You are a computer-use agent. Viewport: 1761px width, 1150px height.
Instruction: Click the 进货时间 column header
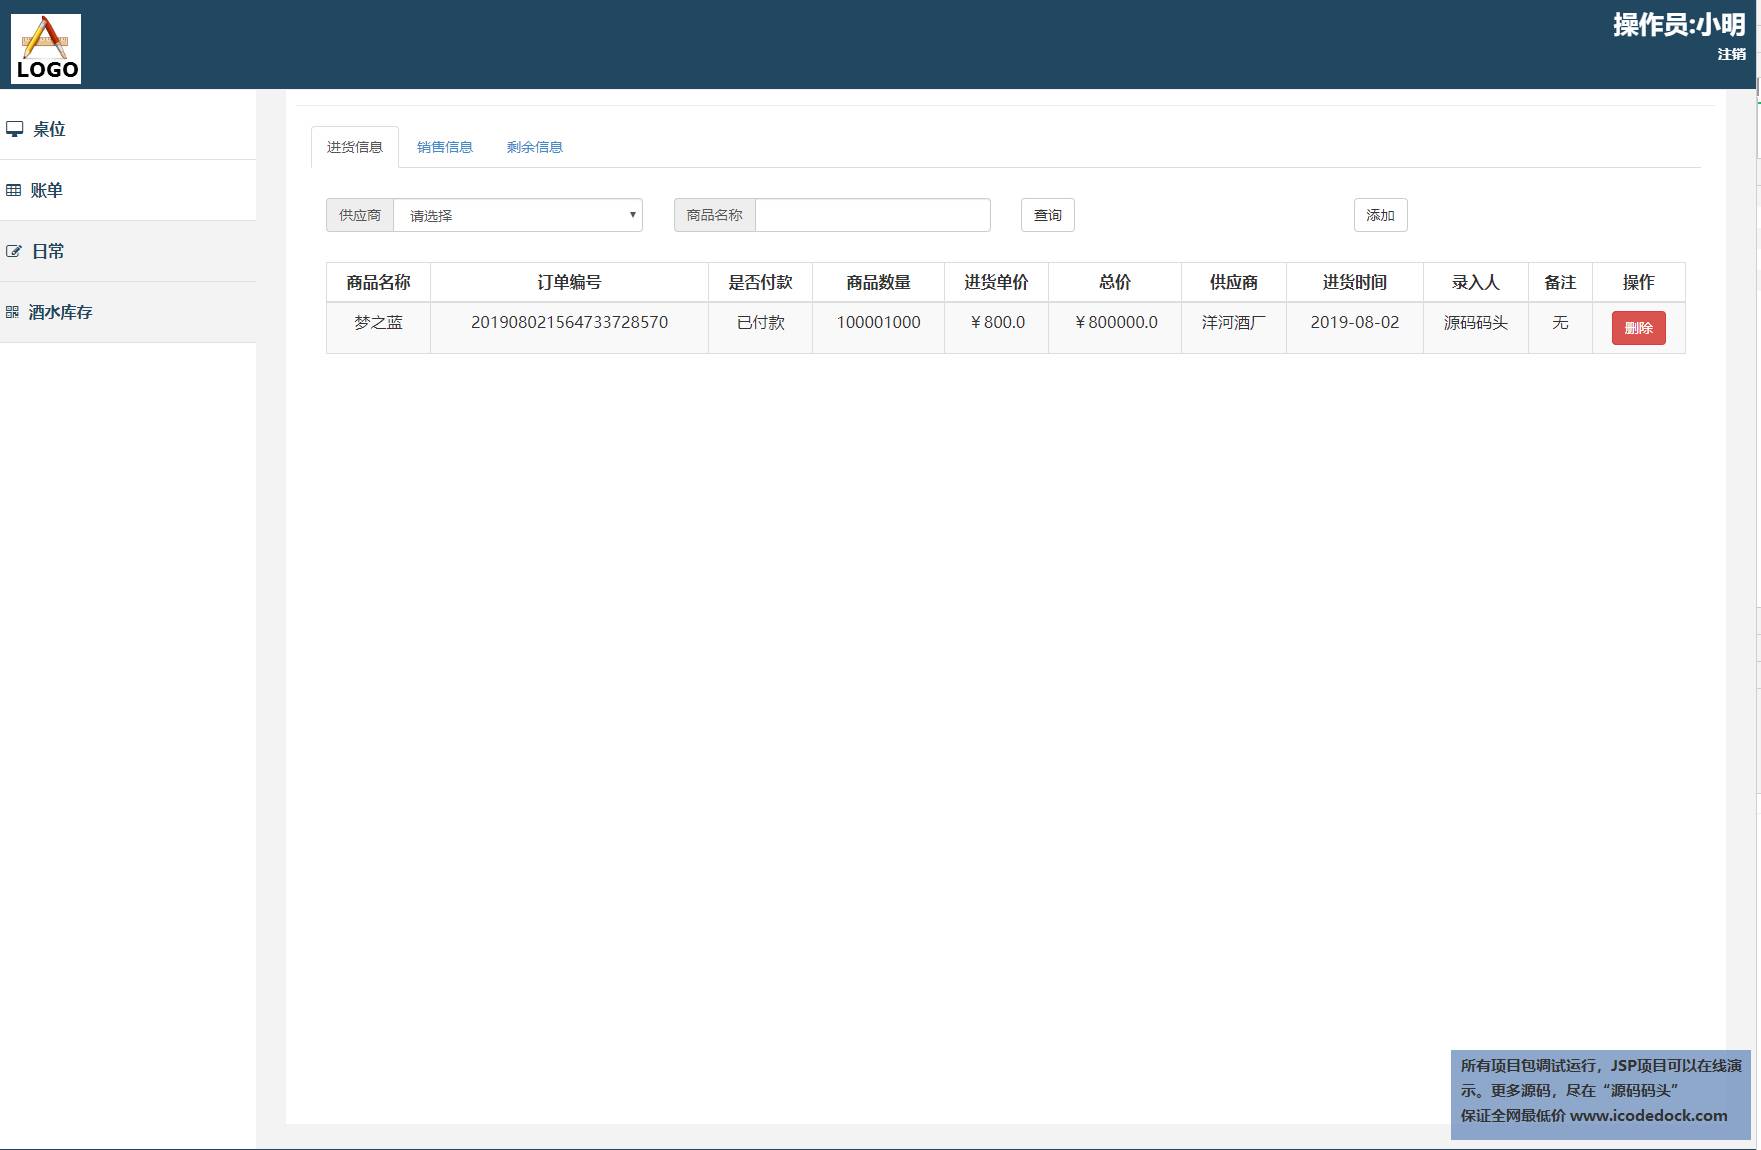pyautogui.click(x=1355, y=282)
